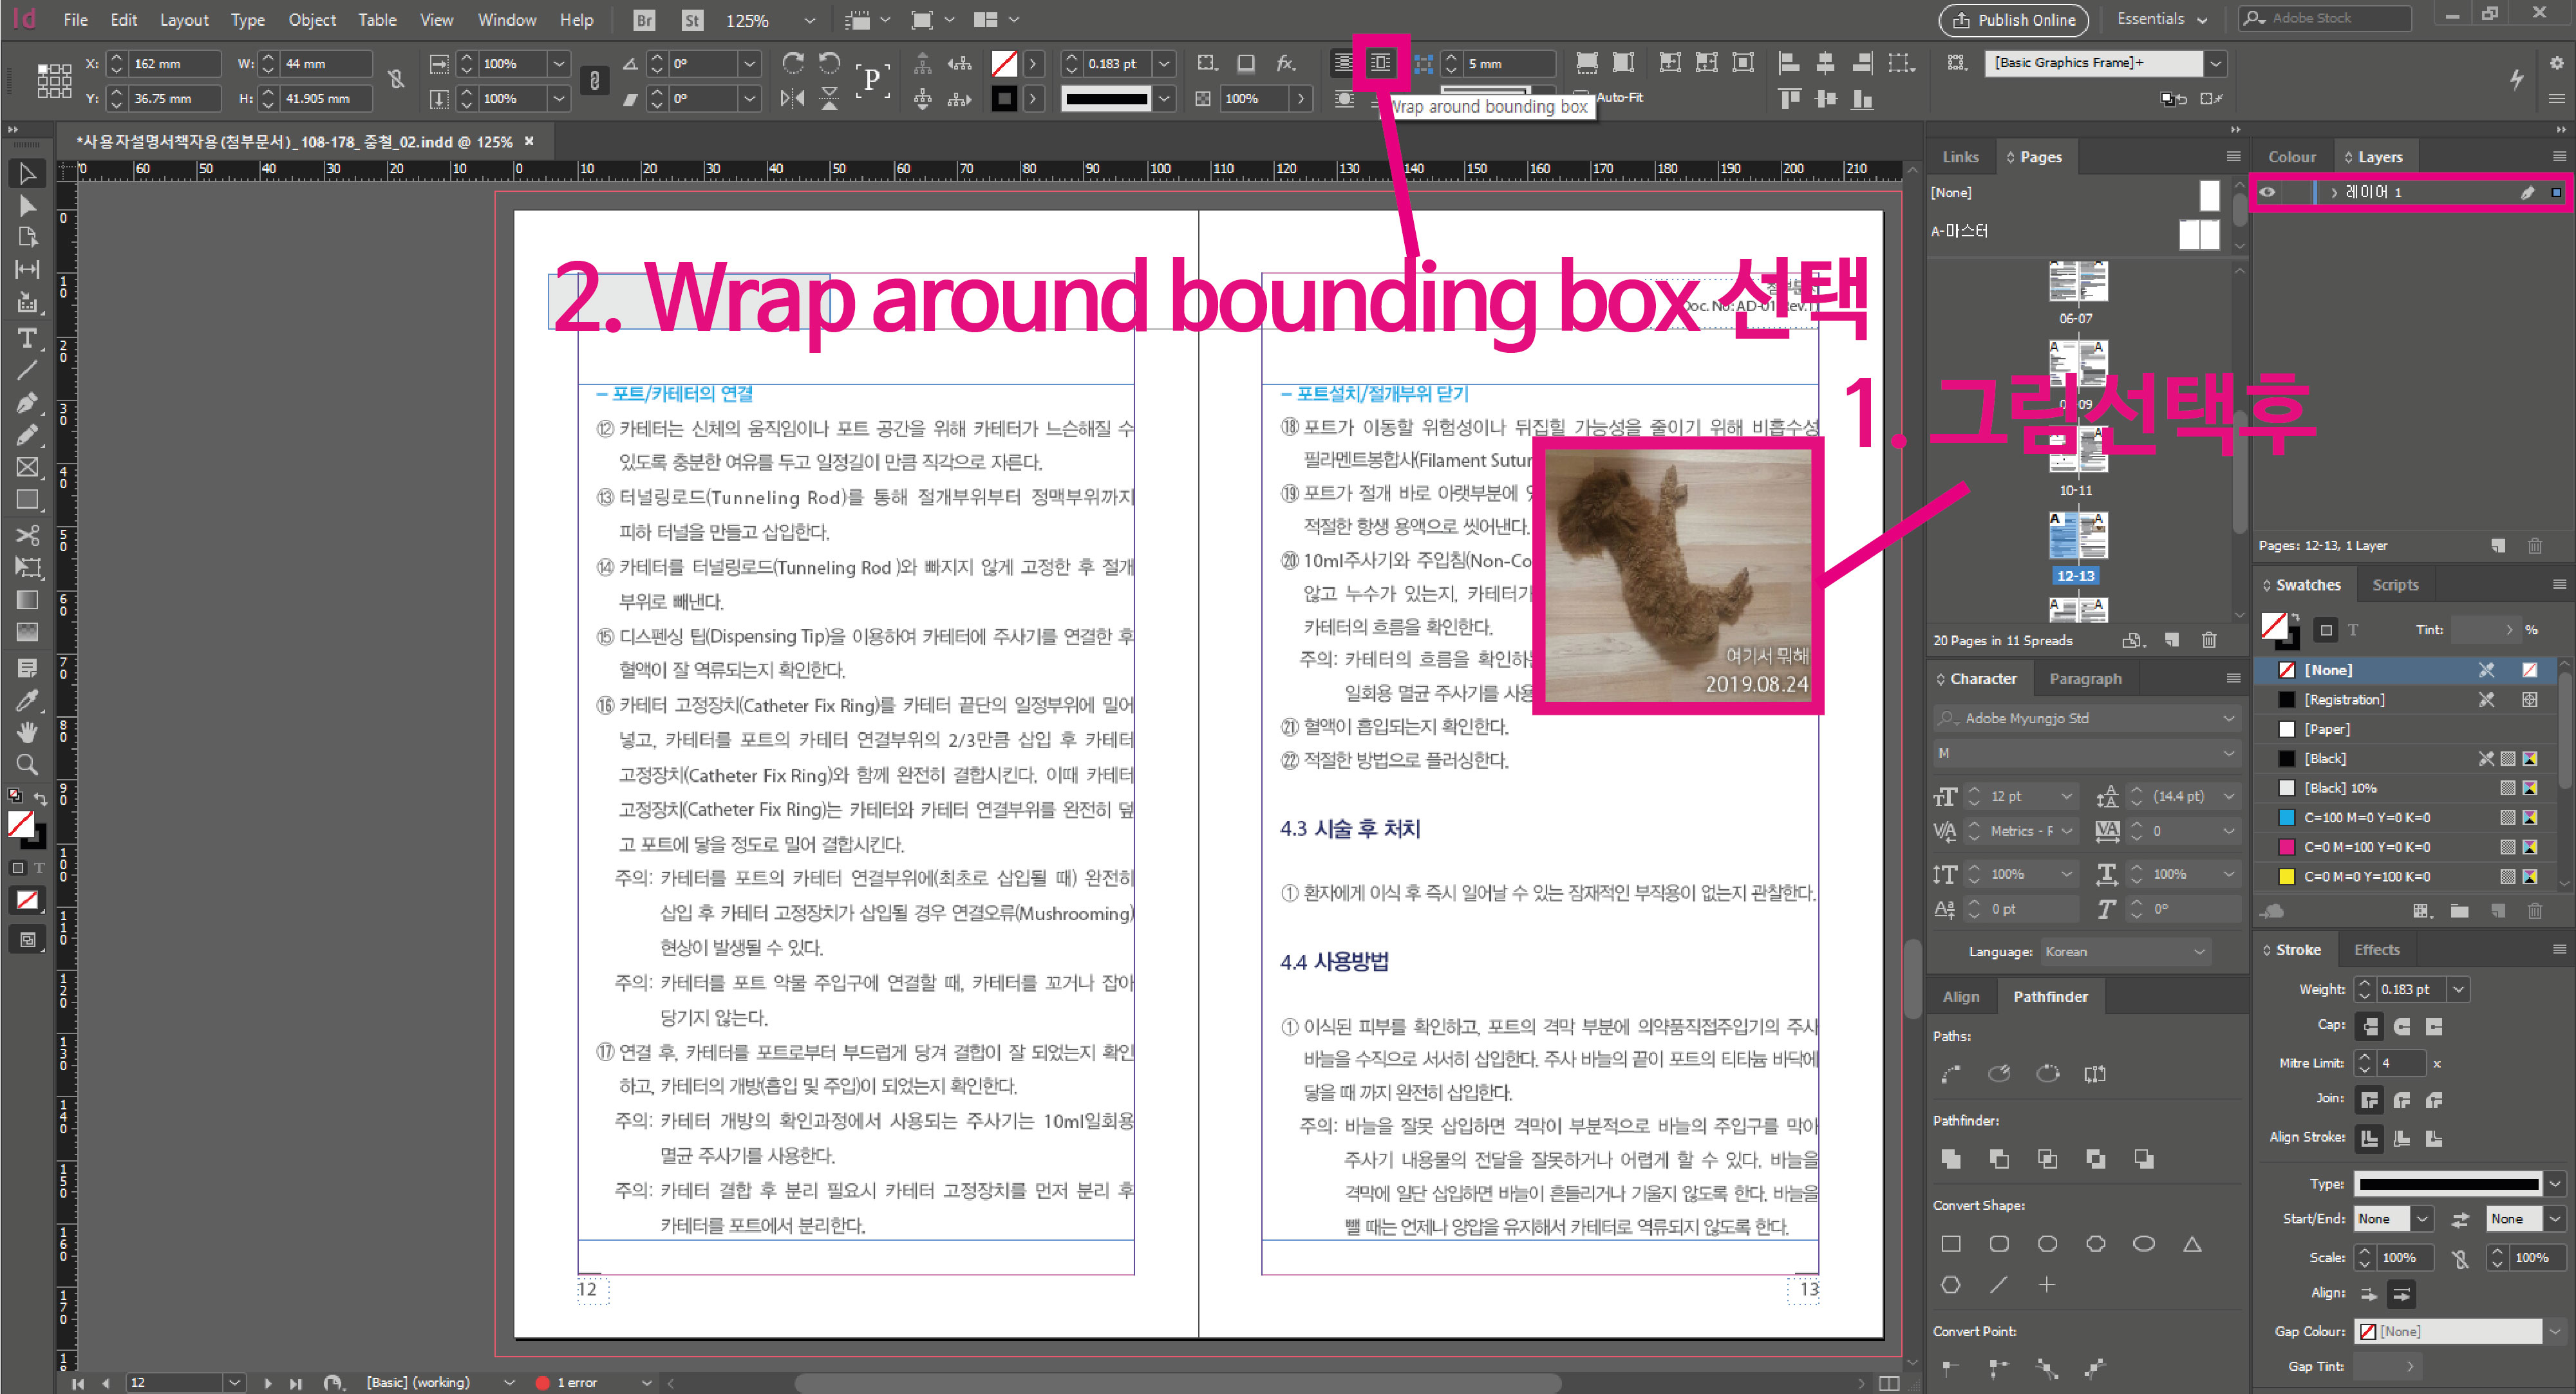This screenshot has width=2576, height=1394.
Task: Create new page in Pages panel
Action: click(2172, 640)
